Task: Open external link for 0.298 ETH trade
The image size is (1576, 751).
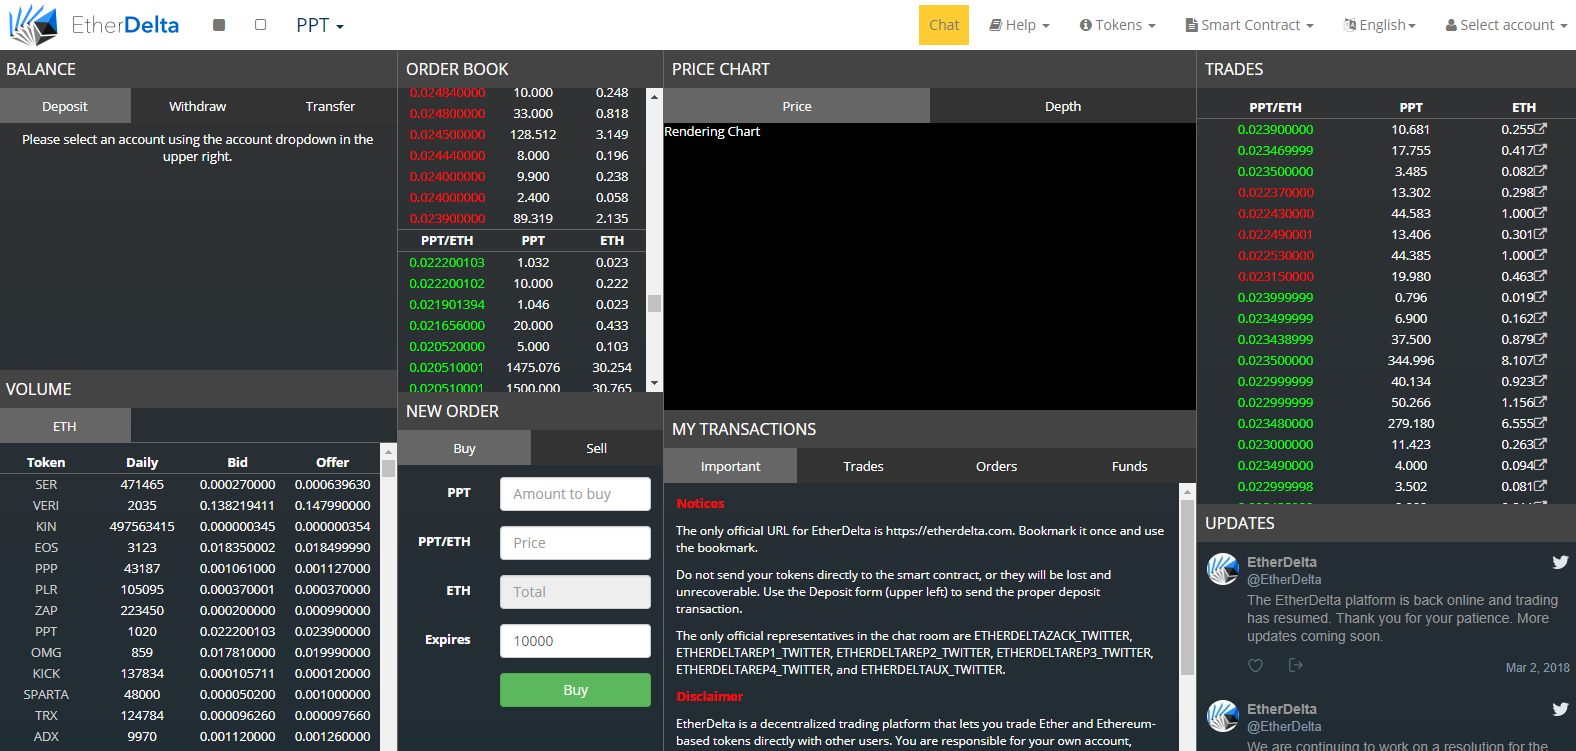Action: coord(1541,192)
